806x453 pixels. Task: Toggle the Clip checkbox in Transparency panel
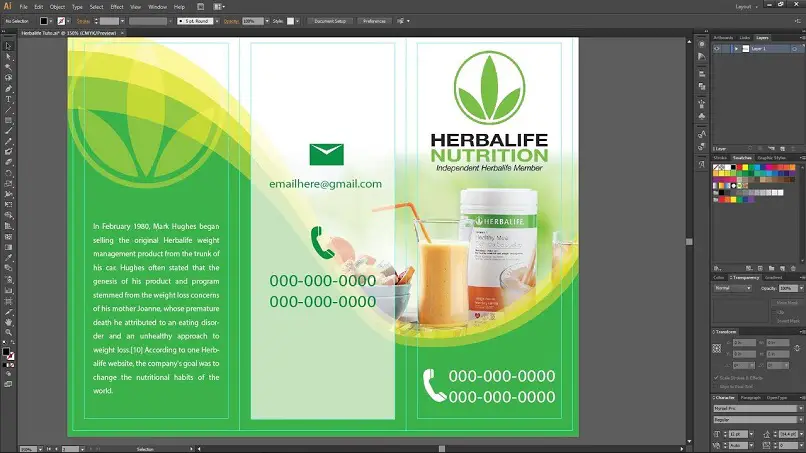click(774, 312)
